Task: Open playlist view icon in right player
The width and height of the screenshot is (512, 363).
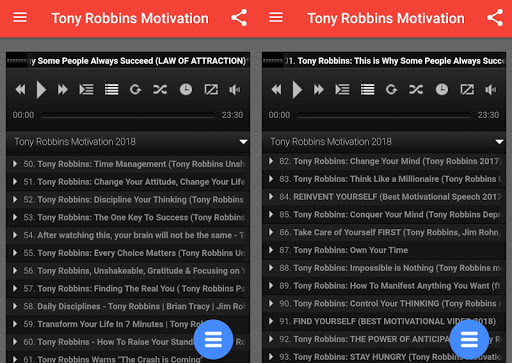Action: [x=342, y=89]
